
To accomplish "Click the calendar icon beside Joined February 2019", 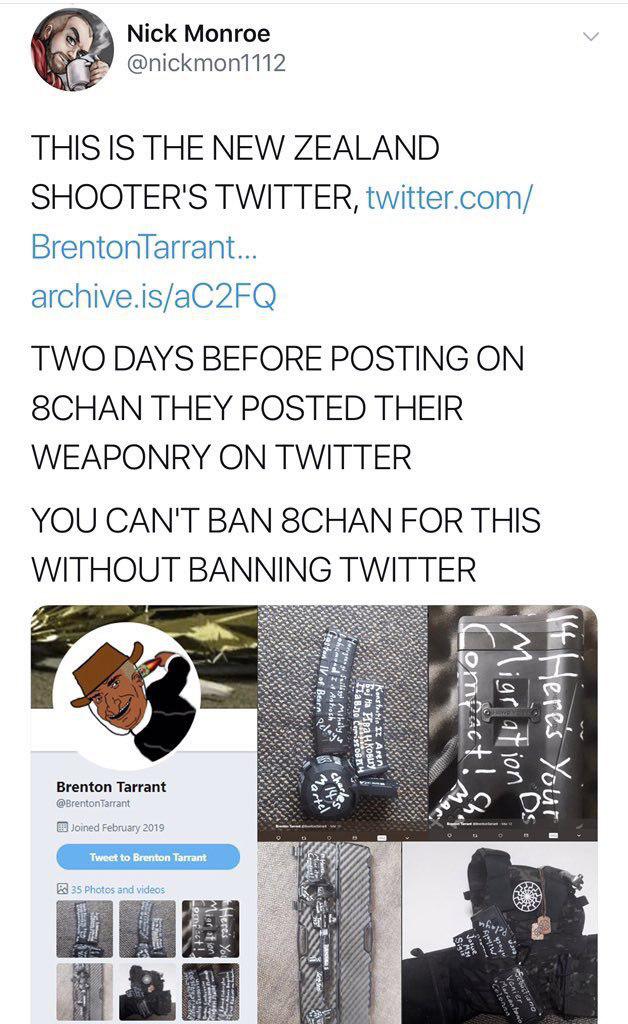I will tap(62, 828).
